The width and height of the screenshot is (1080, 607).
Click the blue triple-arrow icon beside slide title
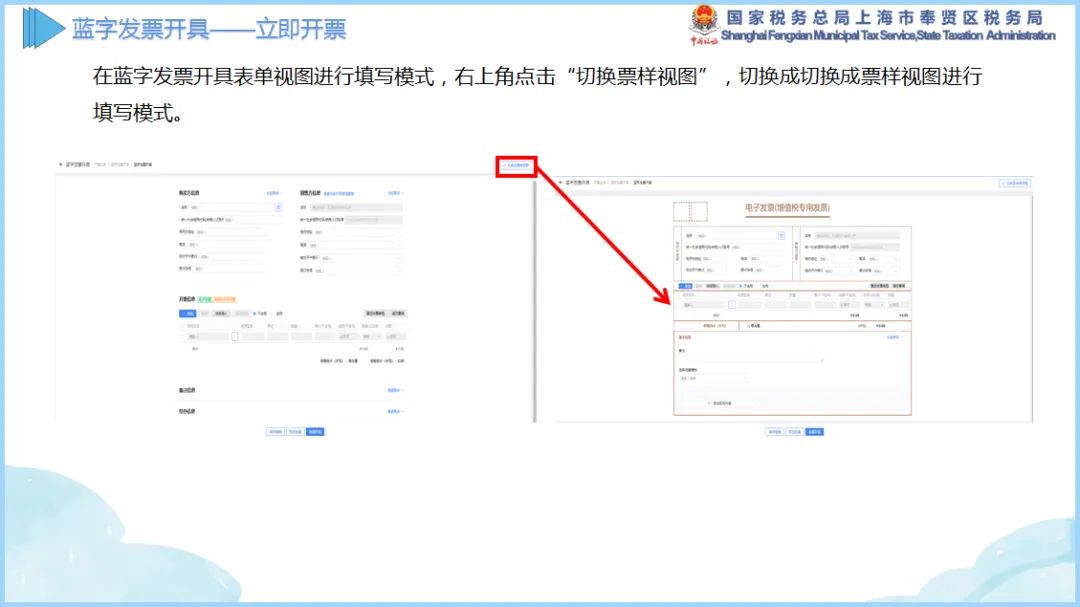pos(43,28)
